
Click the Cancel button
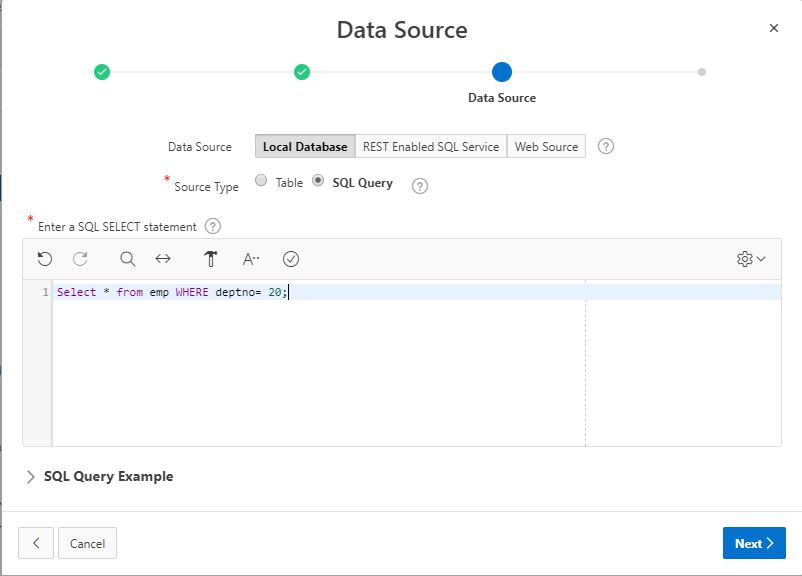pos(88,543)
